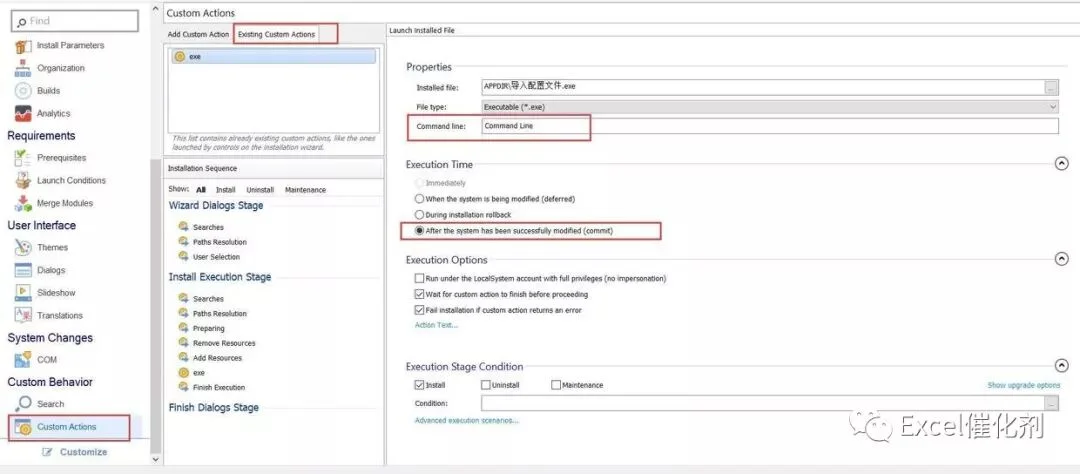Switch to Existing Custom Actions tab
The width and height of the screenshot is (1080, 474).
point(277,34)
